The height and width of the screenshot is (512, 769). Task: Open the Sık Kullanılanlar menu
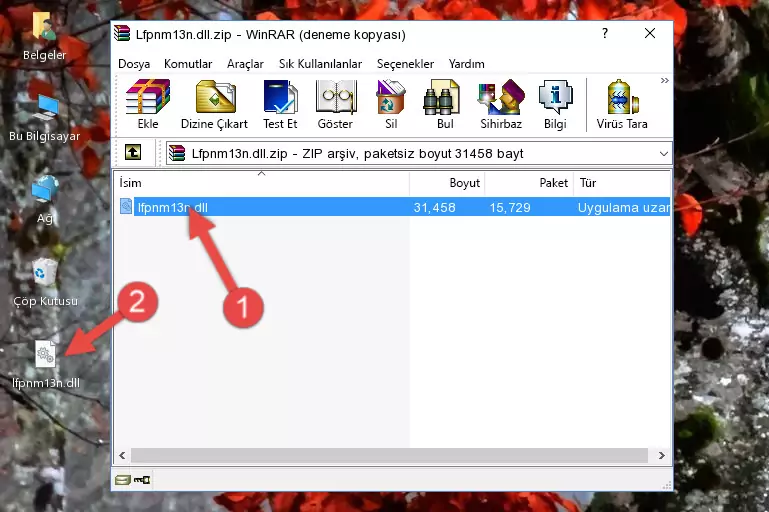click(x=320, y=64)
